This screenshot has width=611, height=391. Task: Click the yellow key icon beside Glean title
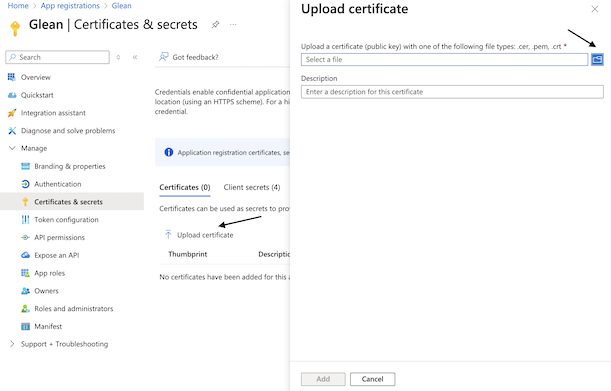click(x=15, y=28)
